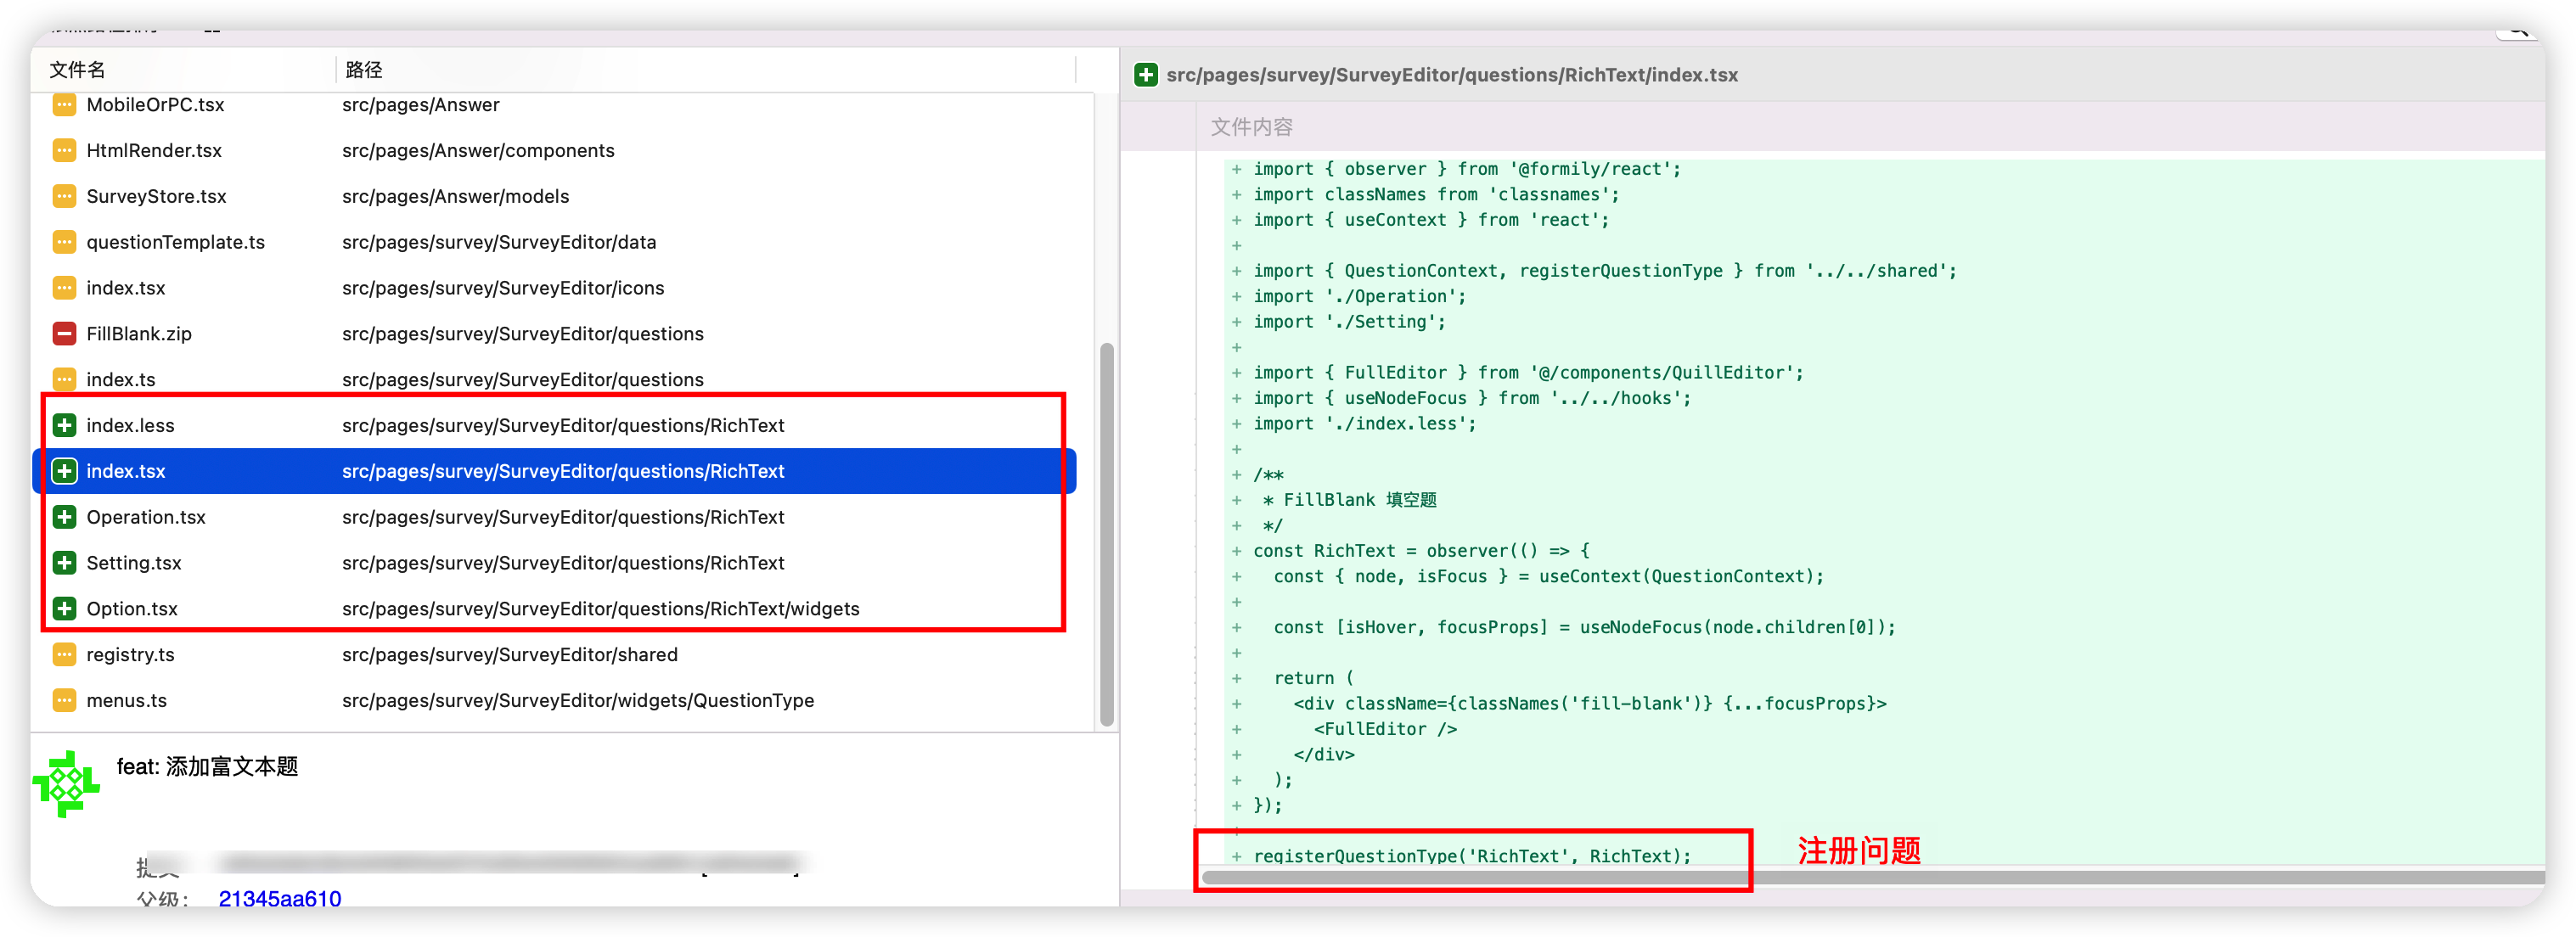Sort the file list by 文件名 column
Image resolution: width=2576 pixels, height=937 pixels.
pyautogui.click(x=78, y=70)
